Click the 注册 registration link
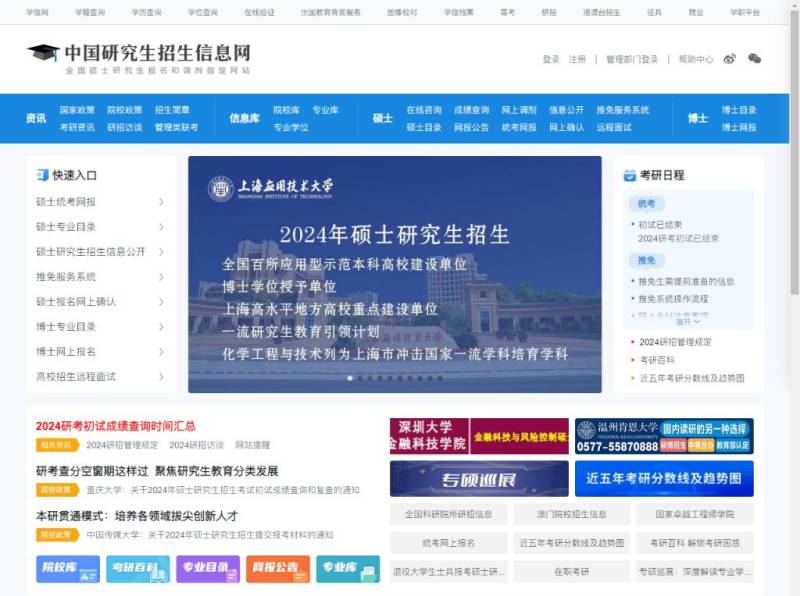 pyautogui.click(x=578, y=60)
